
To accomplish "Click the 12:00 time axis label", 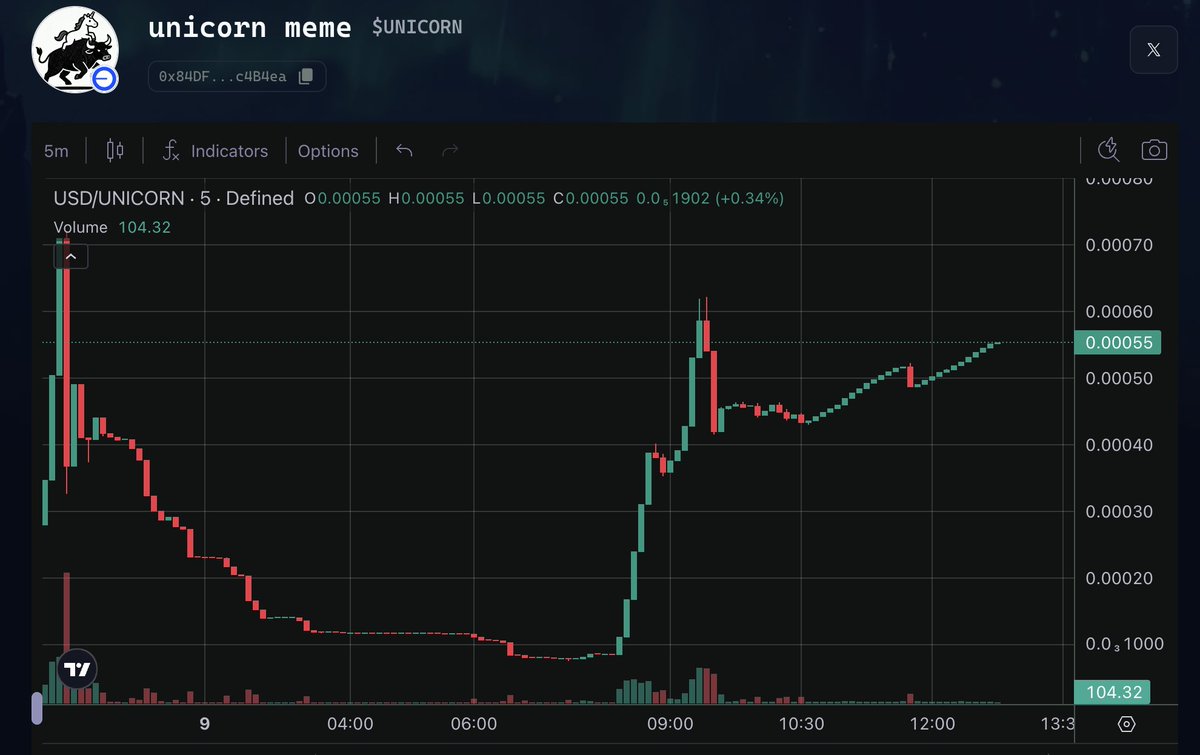I will point(932,724).
